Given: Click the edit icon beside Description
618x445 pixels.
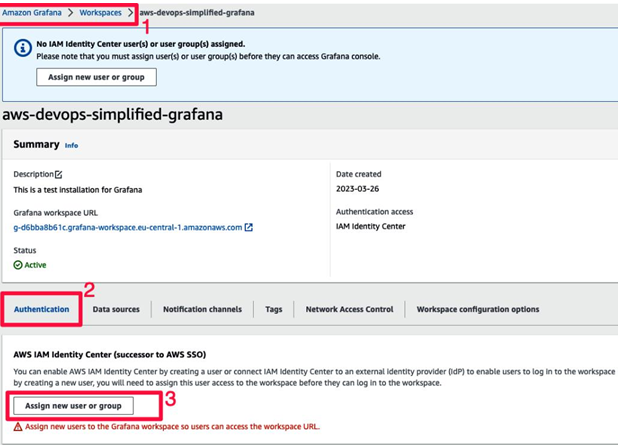Looking at the screenshot, I should click(x=59, y=174).
